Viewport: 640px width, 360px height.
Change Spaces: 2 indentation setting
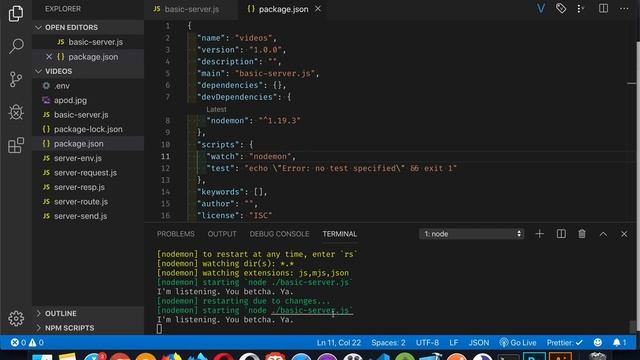388,342
